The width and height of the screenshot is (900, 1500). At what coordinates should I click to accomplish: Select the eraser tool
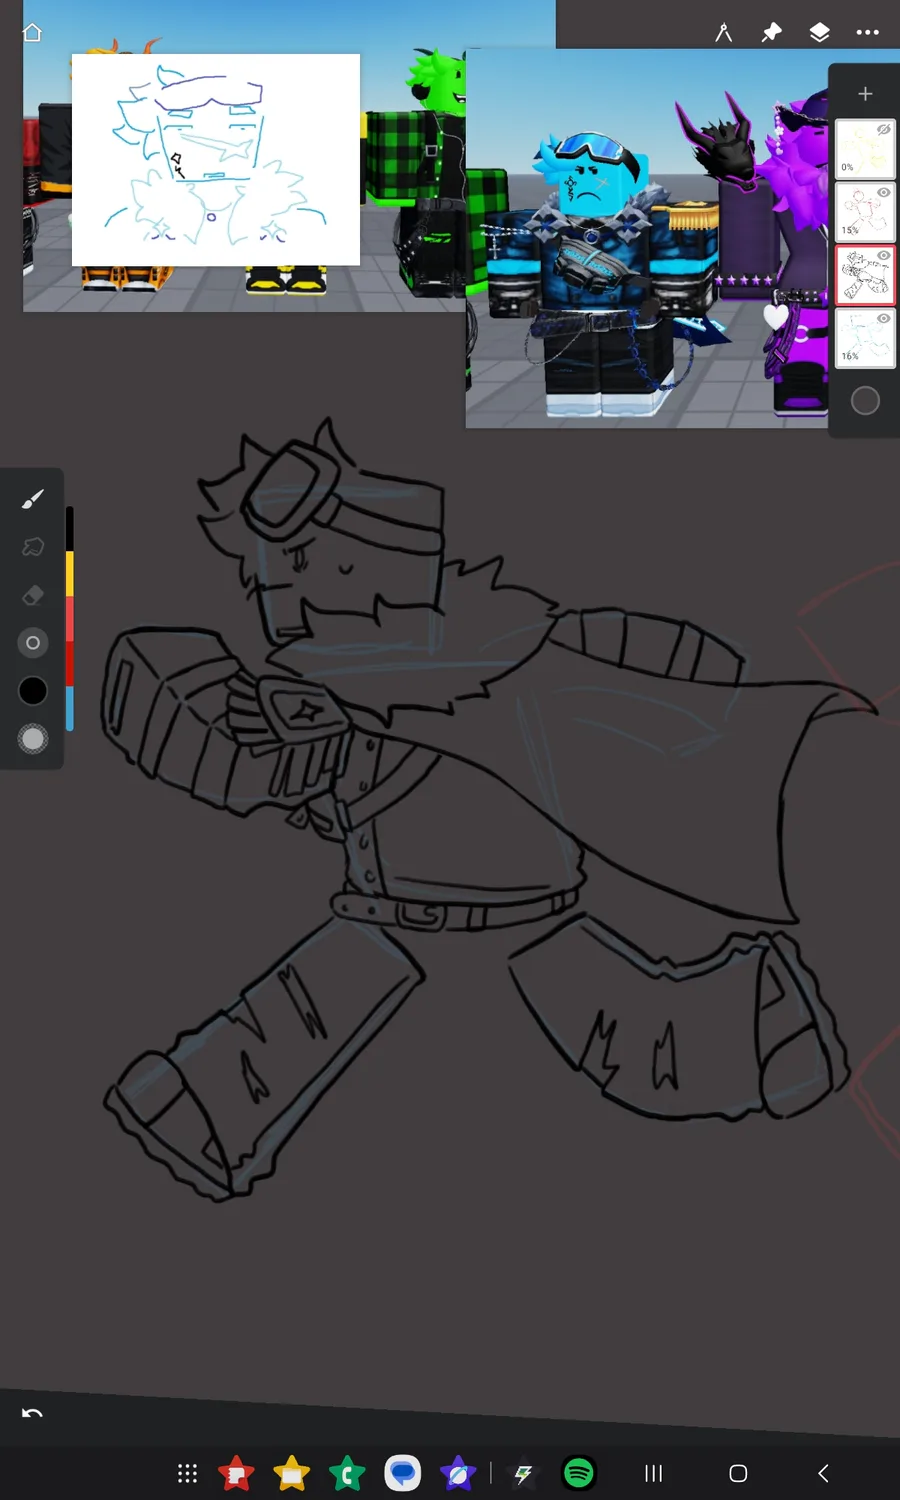[33, 595]
